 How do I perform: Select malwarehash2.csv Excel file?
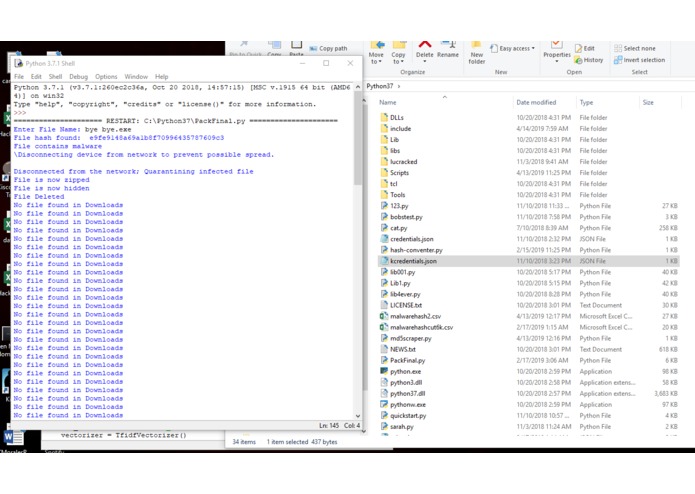[415, 316]
